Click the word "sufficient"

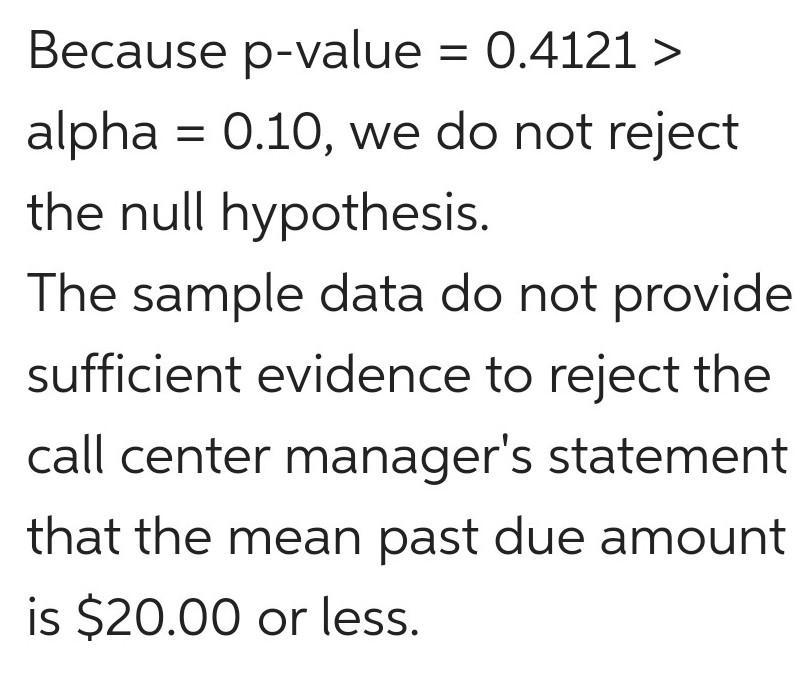pos(134,374)
